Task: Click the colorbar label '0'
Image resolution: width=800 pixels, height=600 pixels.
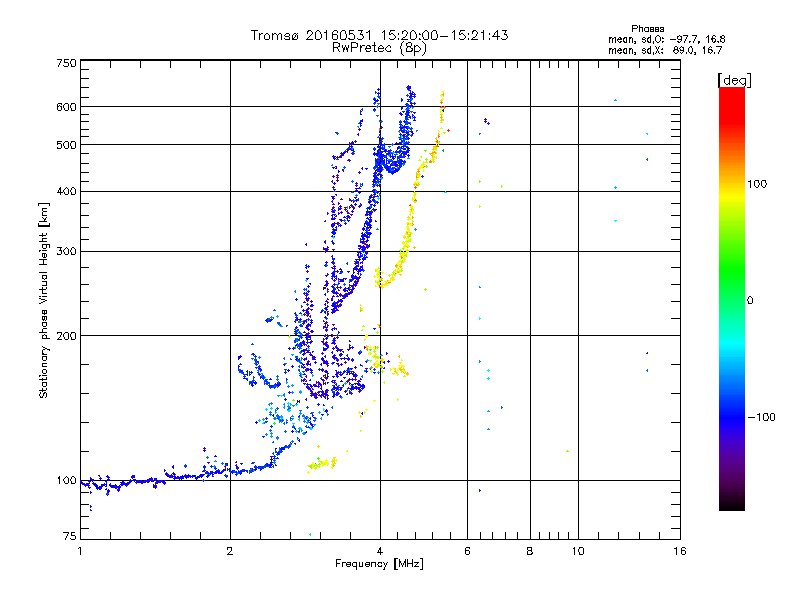Action: [750, 300]
